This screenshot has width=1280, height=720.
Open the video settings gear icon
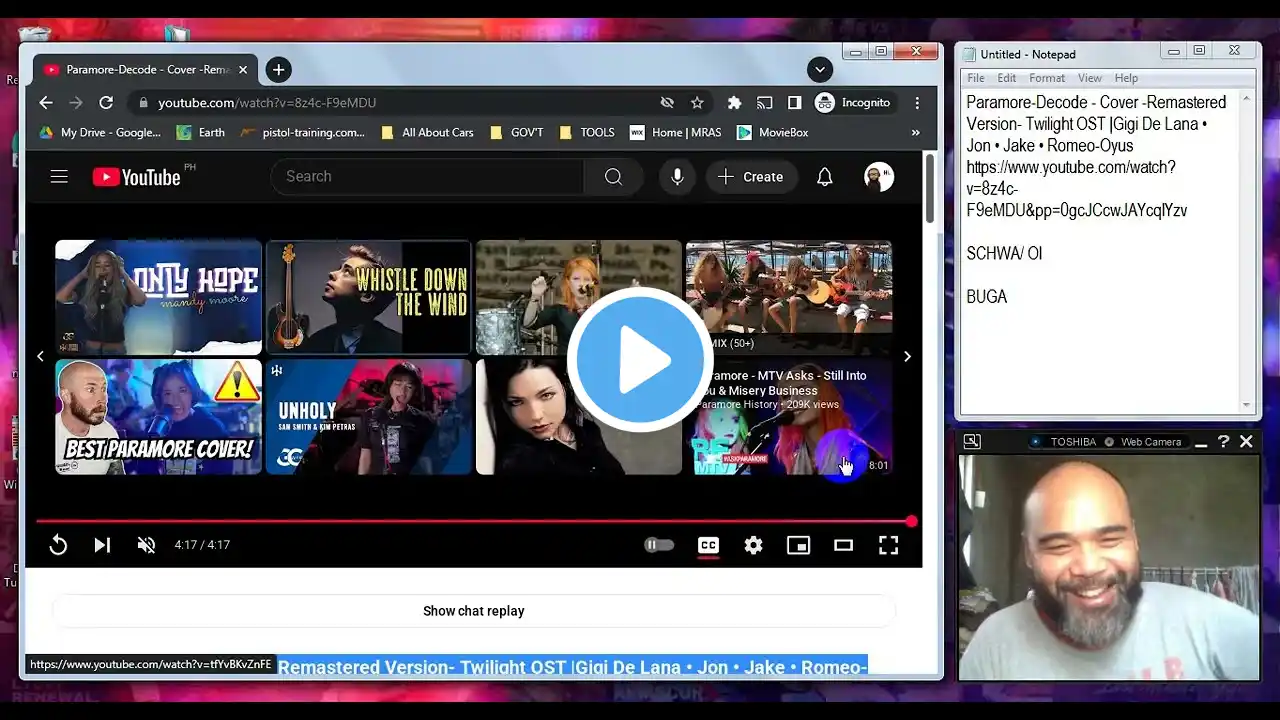click(x=753, y=545)
